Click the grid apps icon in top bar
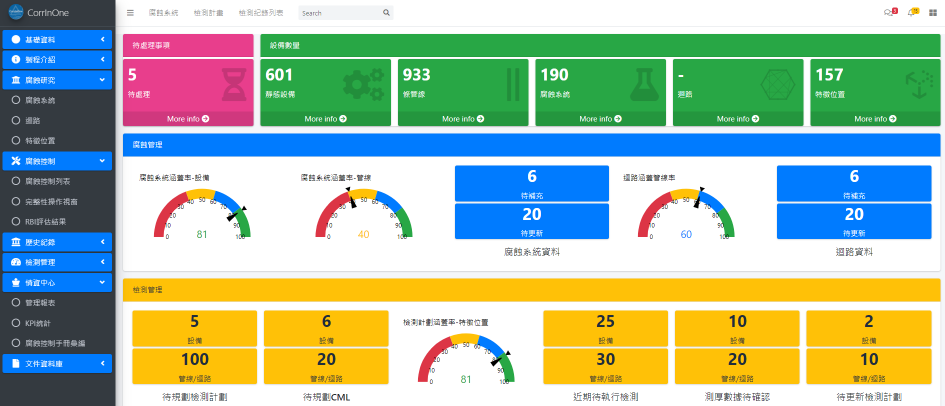 tap(933, 13)
